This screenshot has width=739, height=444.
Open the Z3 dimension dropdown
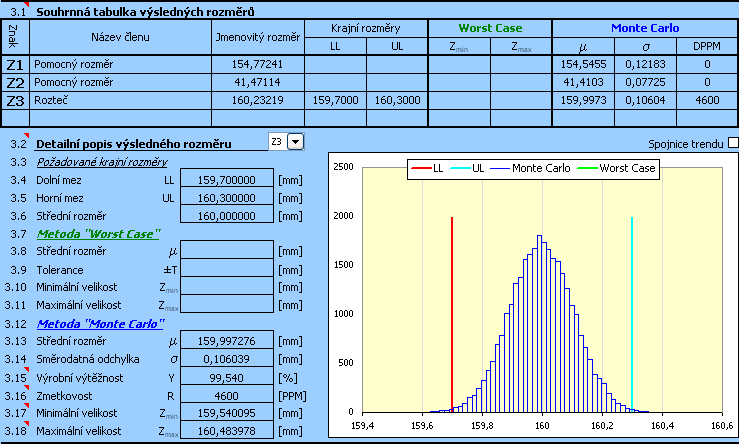coord(294,142)
